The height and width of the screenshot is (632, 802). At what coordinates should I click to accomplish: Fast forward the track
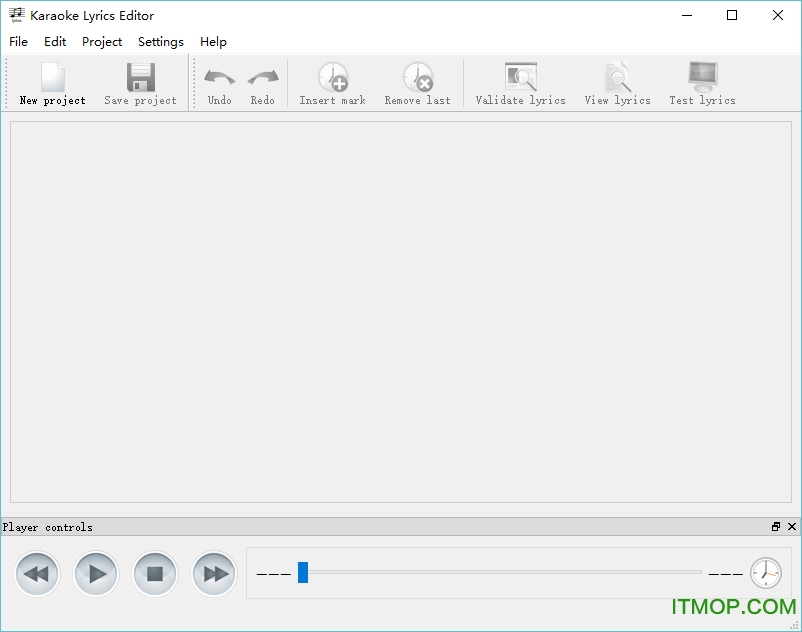click(x=214, y=573)
